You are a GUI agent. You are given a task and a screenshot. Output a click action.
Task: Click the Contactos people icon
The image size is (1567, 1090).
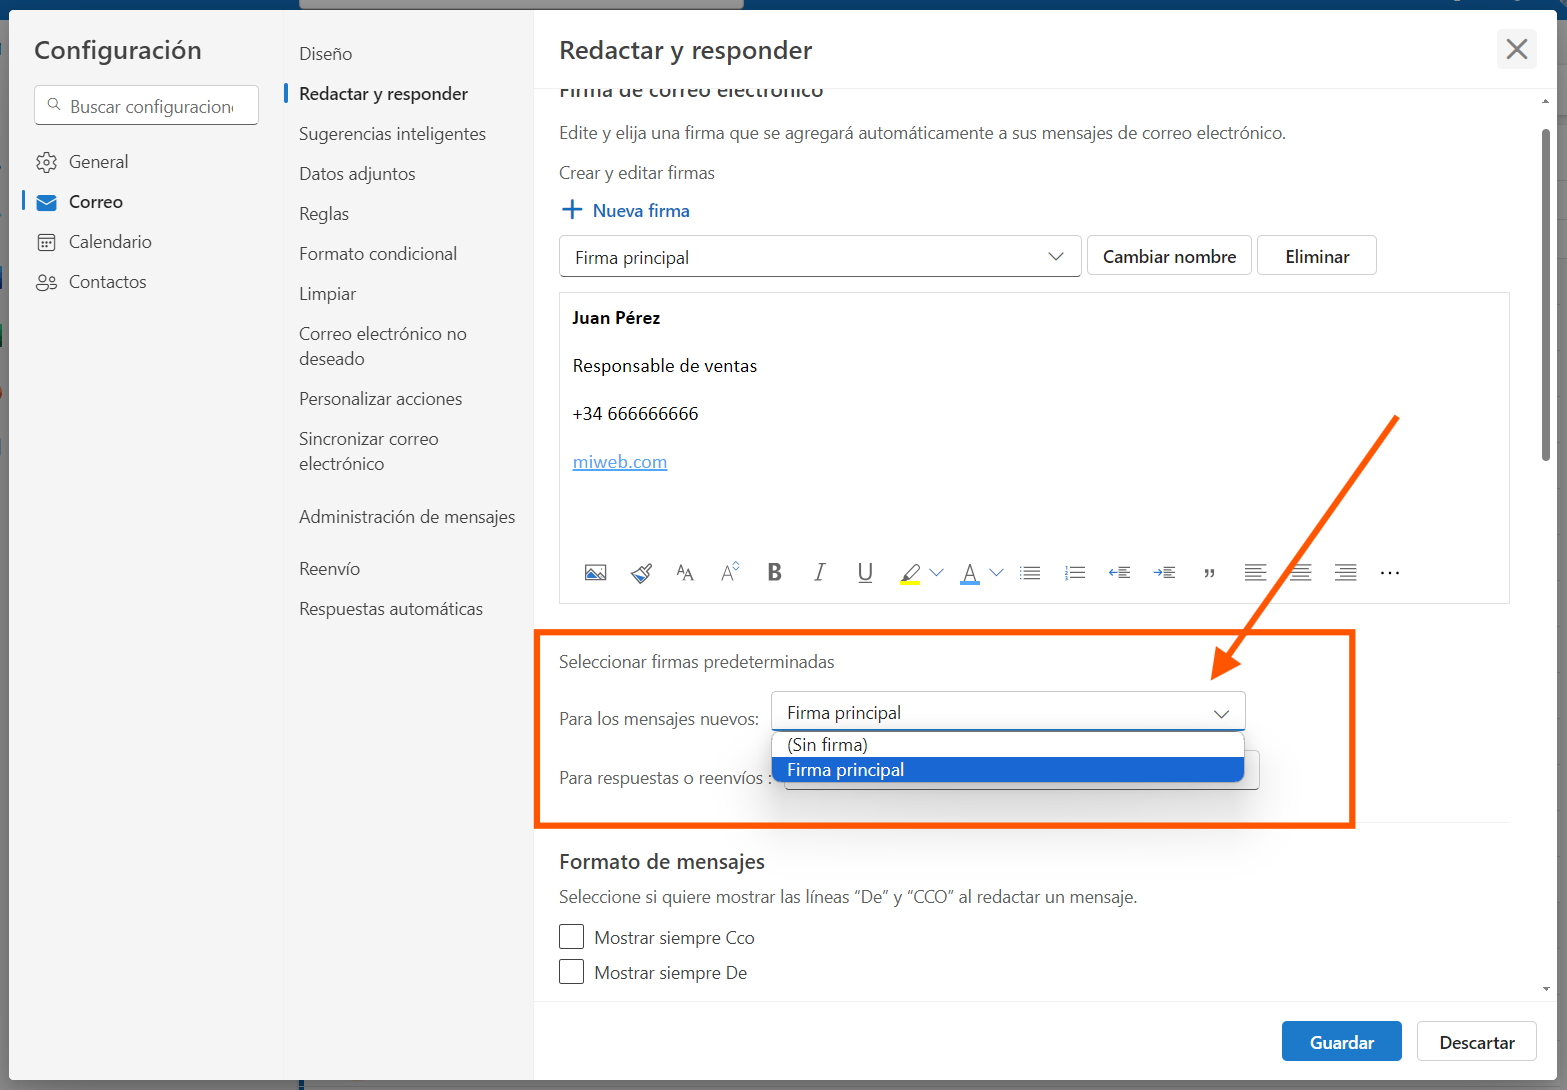pos(46,282)
